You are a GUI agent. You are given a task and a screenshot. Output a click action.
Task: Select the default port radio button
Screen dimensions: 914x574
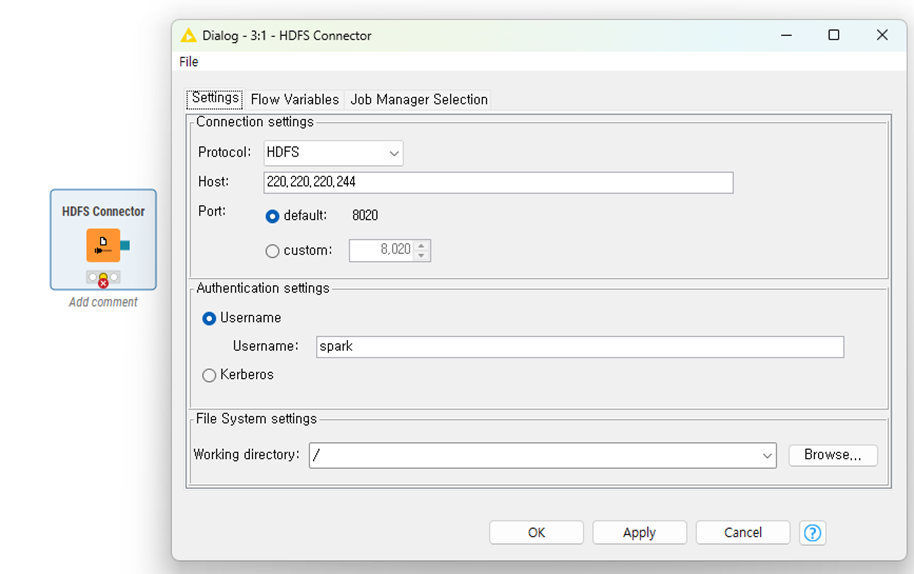[272, 216]
